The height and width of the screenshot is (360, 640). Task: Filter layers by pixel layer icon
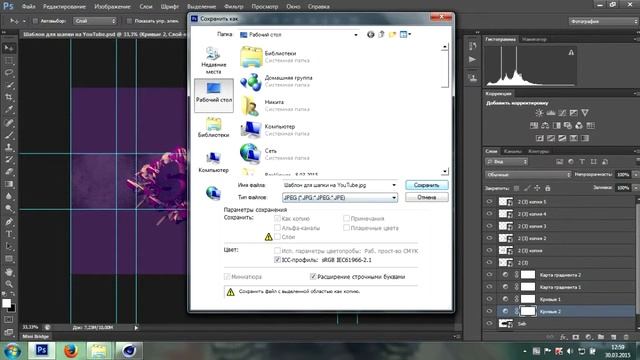(560, 162)
